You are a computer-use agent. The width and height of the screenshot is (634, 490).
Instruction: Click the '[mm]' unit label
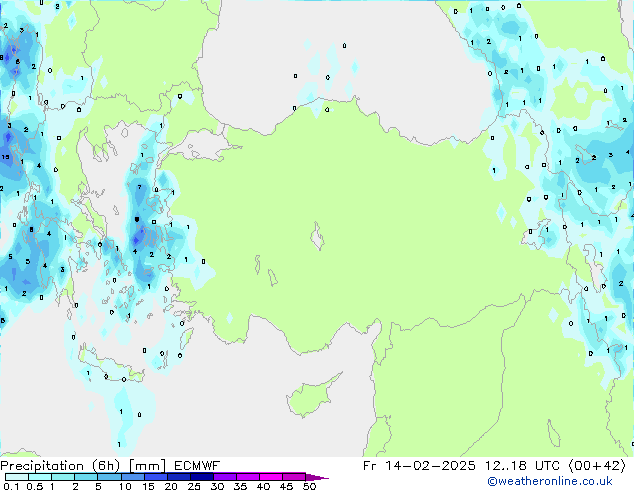point(147,466)
